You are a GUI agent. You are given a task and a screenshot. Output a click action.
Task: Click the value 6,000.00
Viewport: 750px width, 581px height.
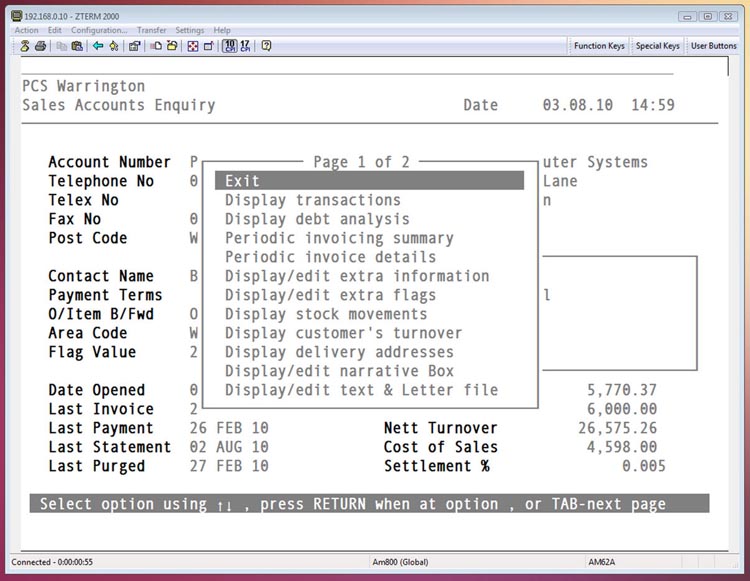622,409
